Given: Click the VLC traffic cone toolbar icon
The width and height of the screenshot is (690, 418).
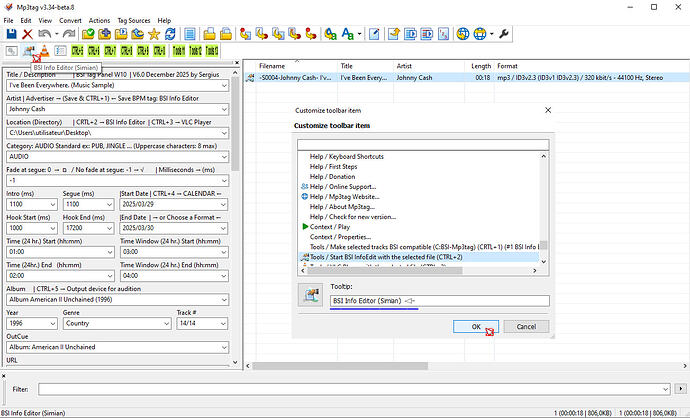Looking at the screenshot, I should tap(44, 51).
